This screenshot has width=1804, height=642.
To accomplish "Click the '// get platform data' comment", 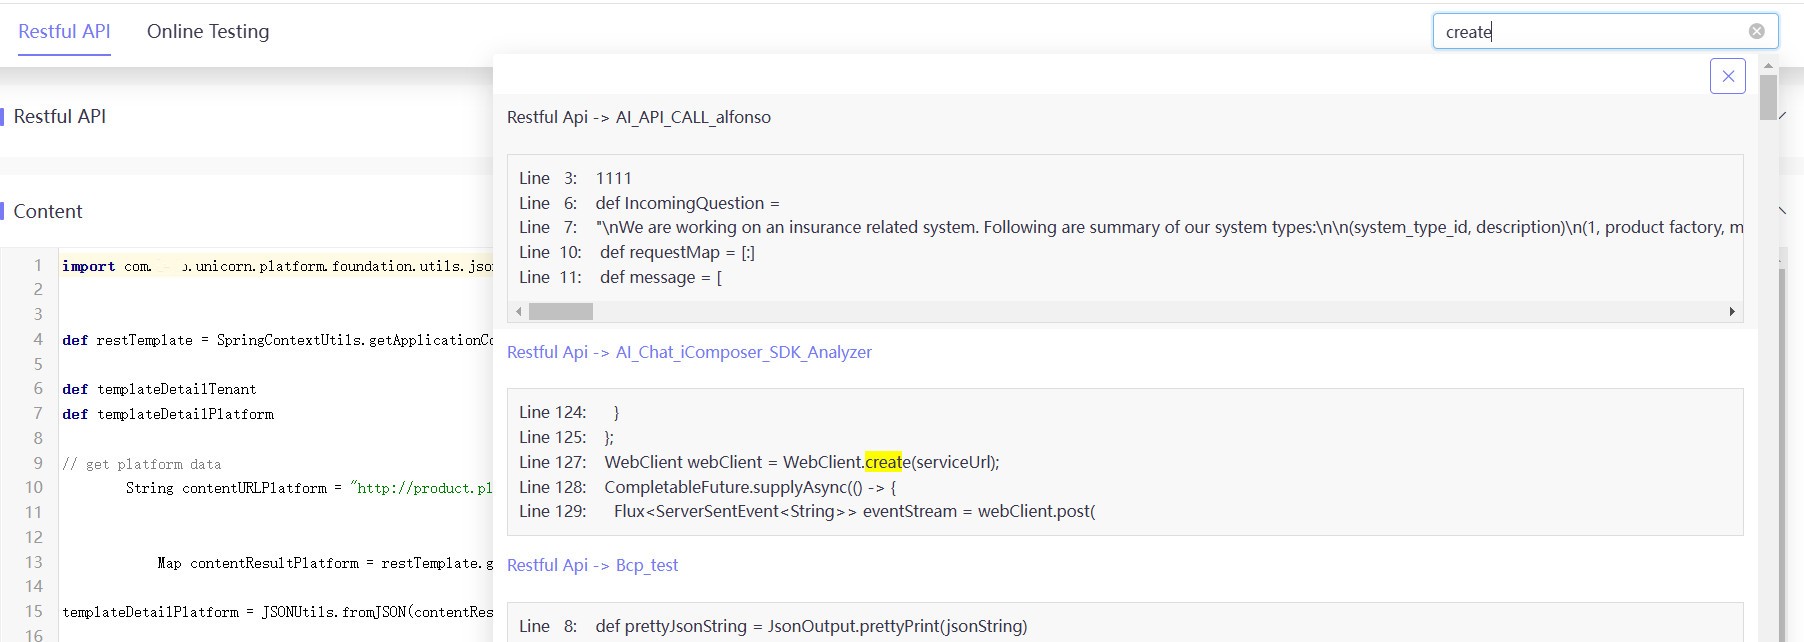I will [142, 464].
